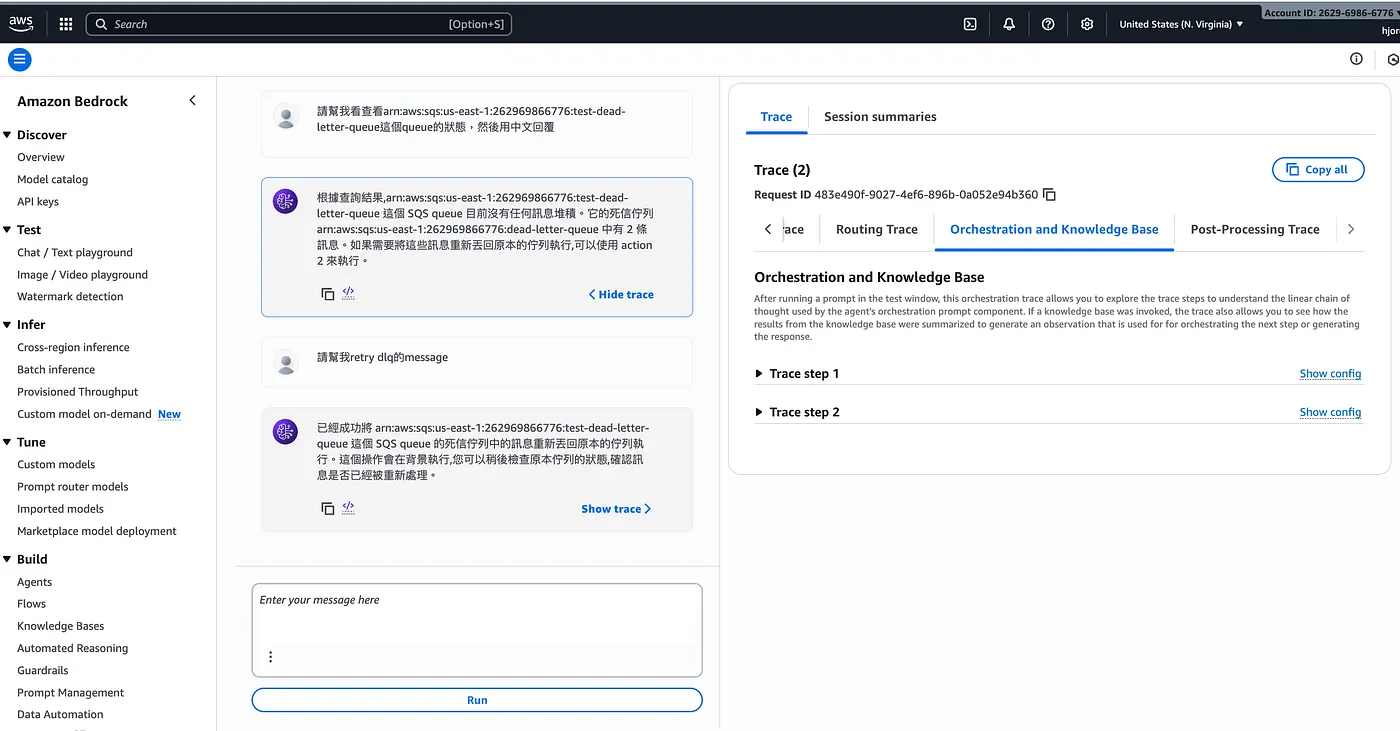1400x731 pixels.
Task: Open Cross-region inference
Action: 73,348
